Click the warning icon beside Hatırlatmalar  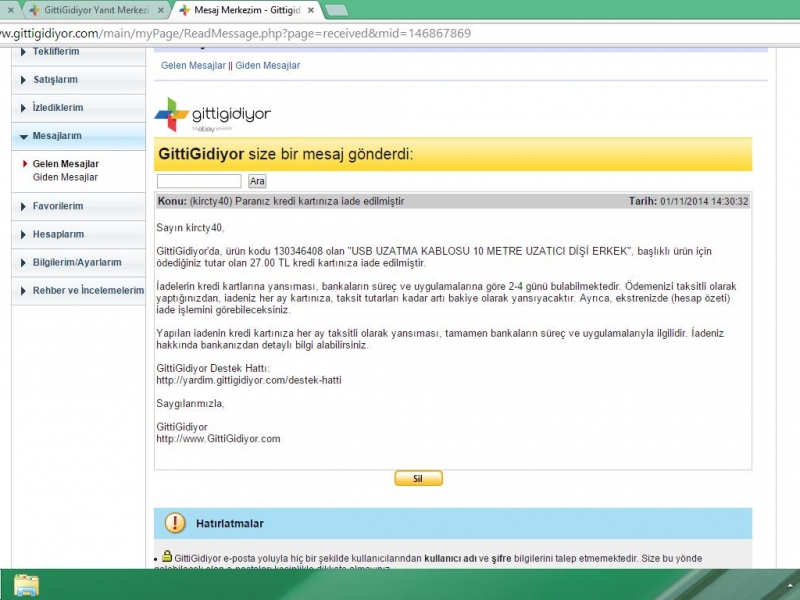[175, 523]
